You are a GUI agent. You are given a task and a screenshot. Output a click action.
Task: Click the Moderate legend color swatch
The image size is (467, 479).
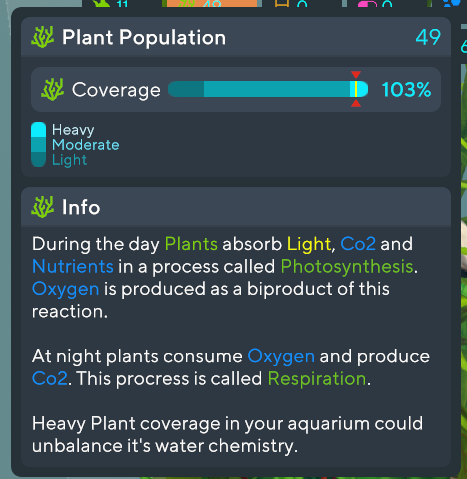(38, 145)
